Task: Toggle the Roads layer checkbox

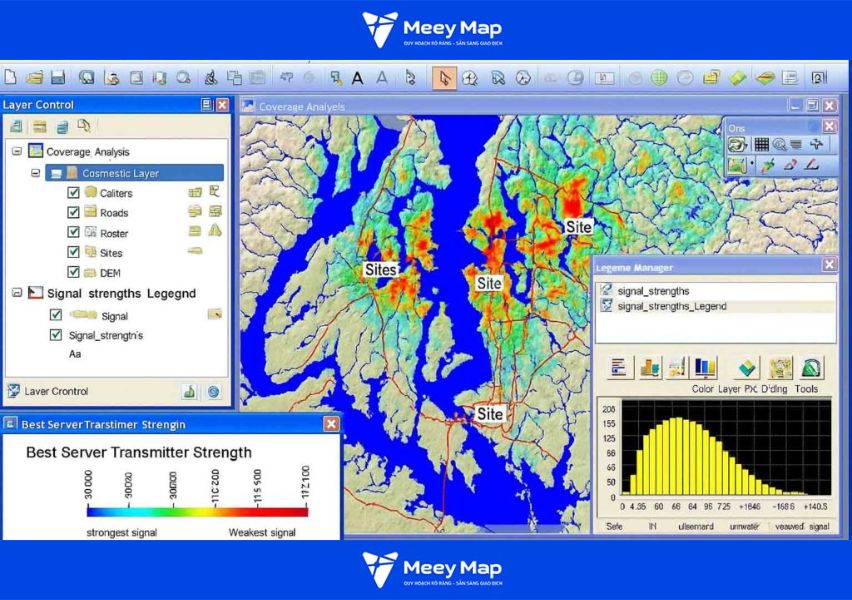Action: (73, 212)
